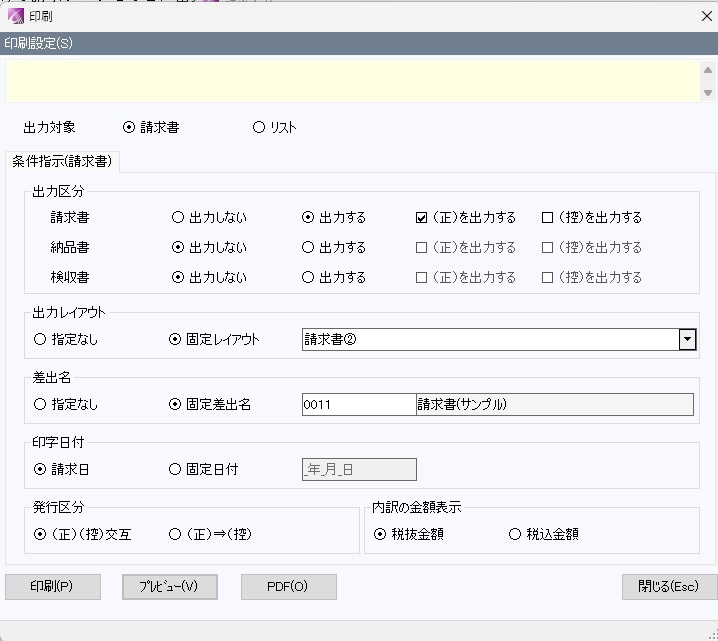Viewport: 718px width, 641px height.
Task: Choose 固定レイアウト option
Action: 214,339
